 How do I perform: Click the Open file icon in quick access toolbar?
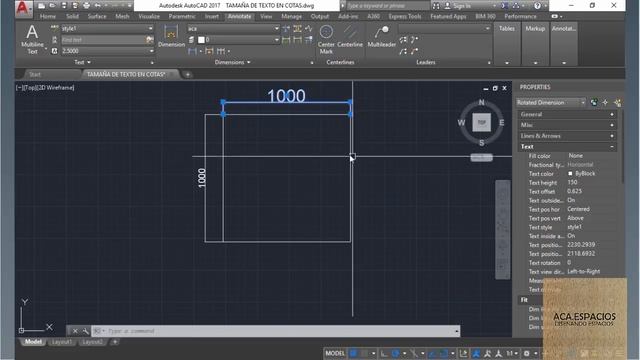pyautogui.click(x=53, y=6)
